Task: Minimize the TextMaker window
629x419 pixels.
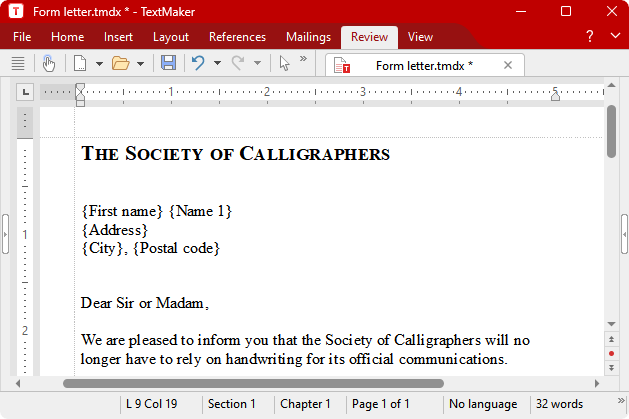Action: [x=521, y=11]
